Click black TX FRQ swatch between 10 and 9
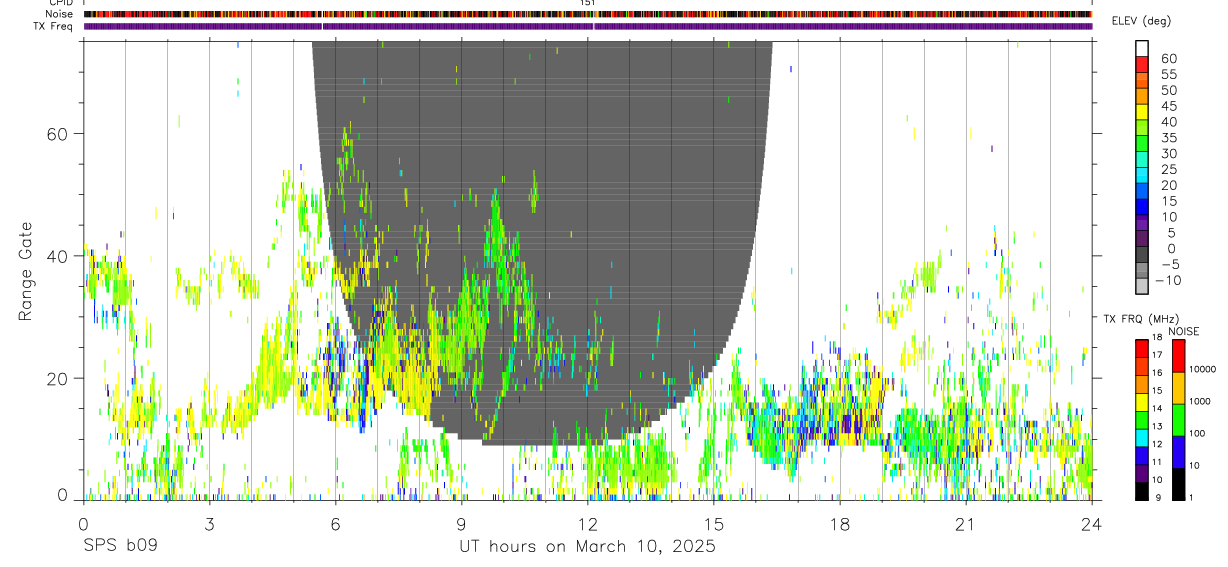 click(1141, 489)
